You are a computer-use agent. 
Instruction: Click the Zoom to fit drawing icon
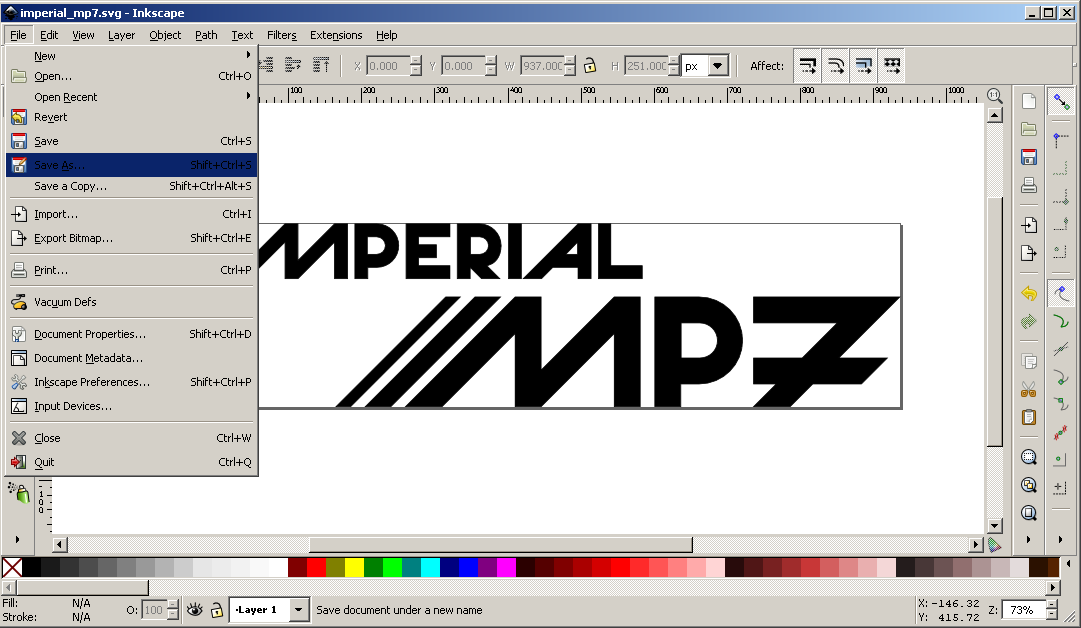[1028, 485]
